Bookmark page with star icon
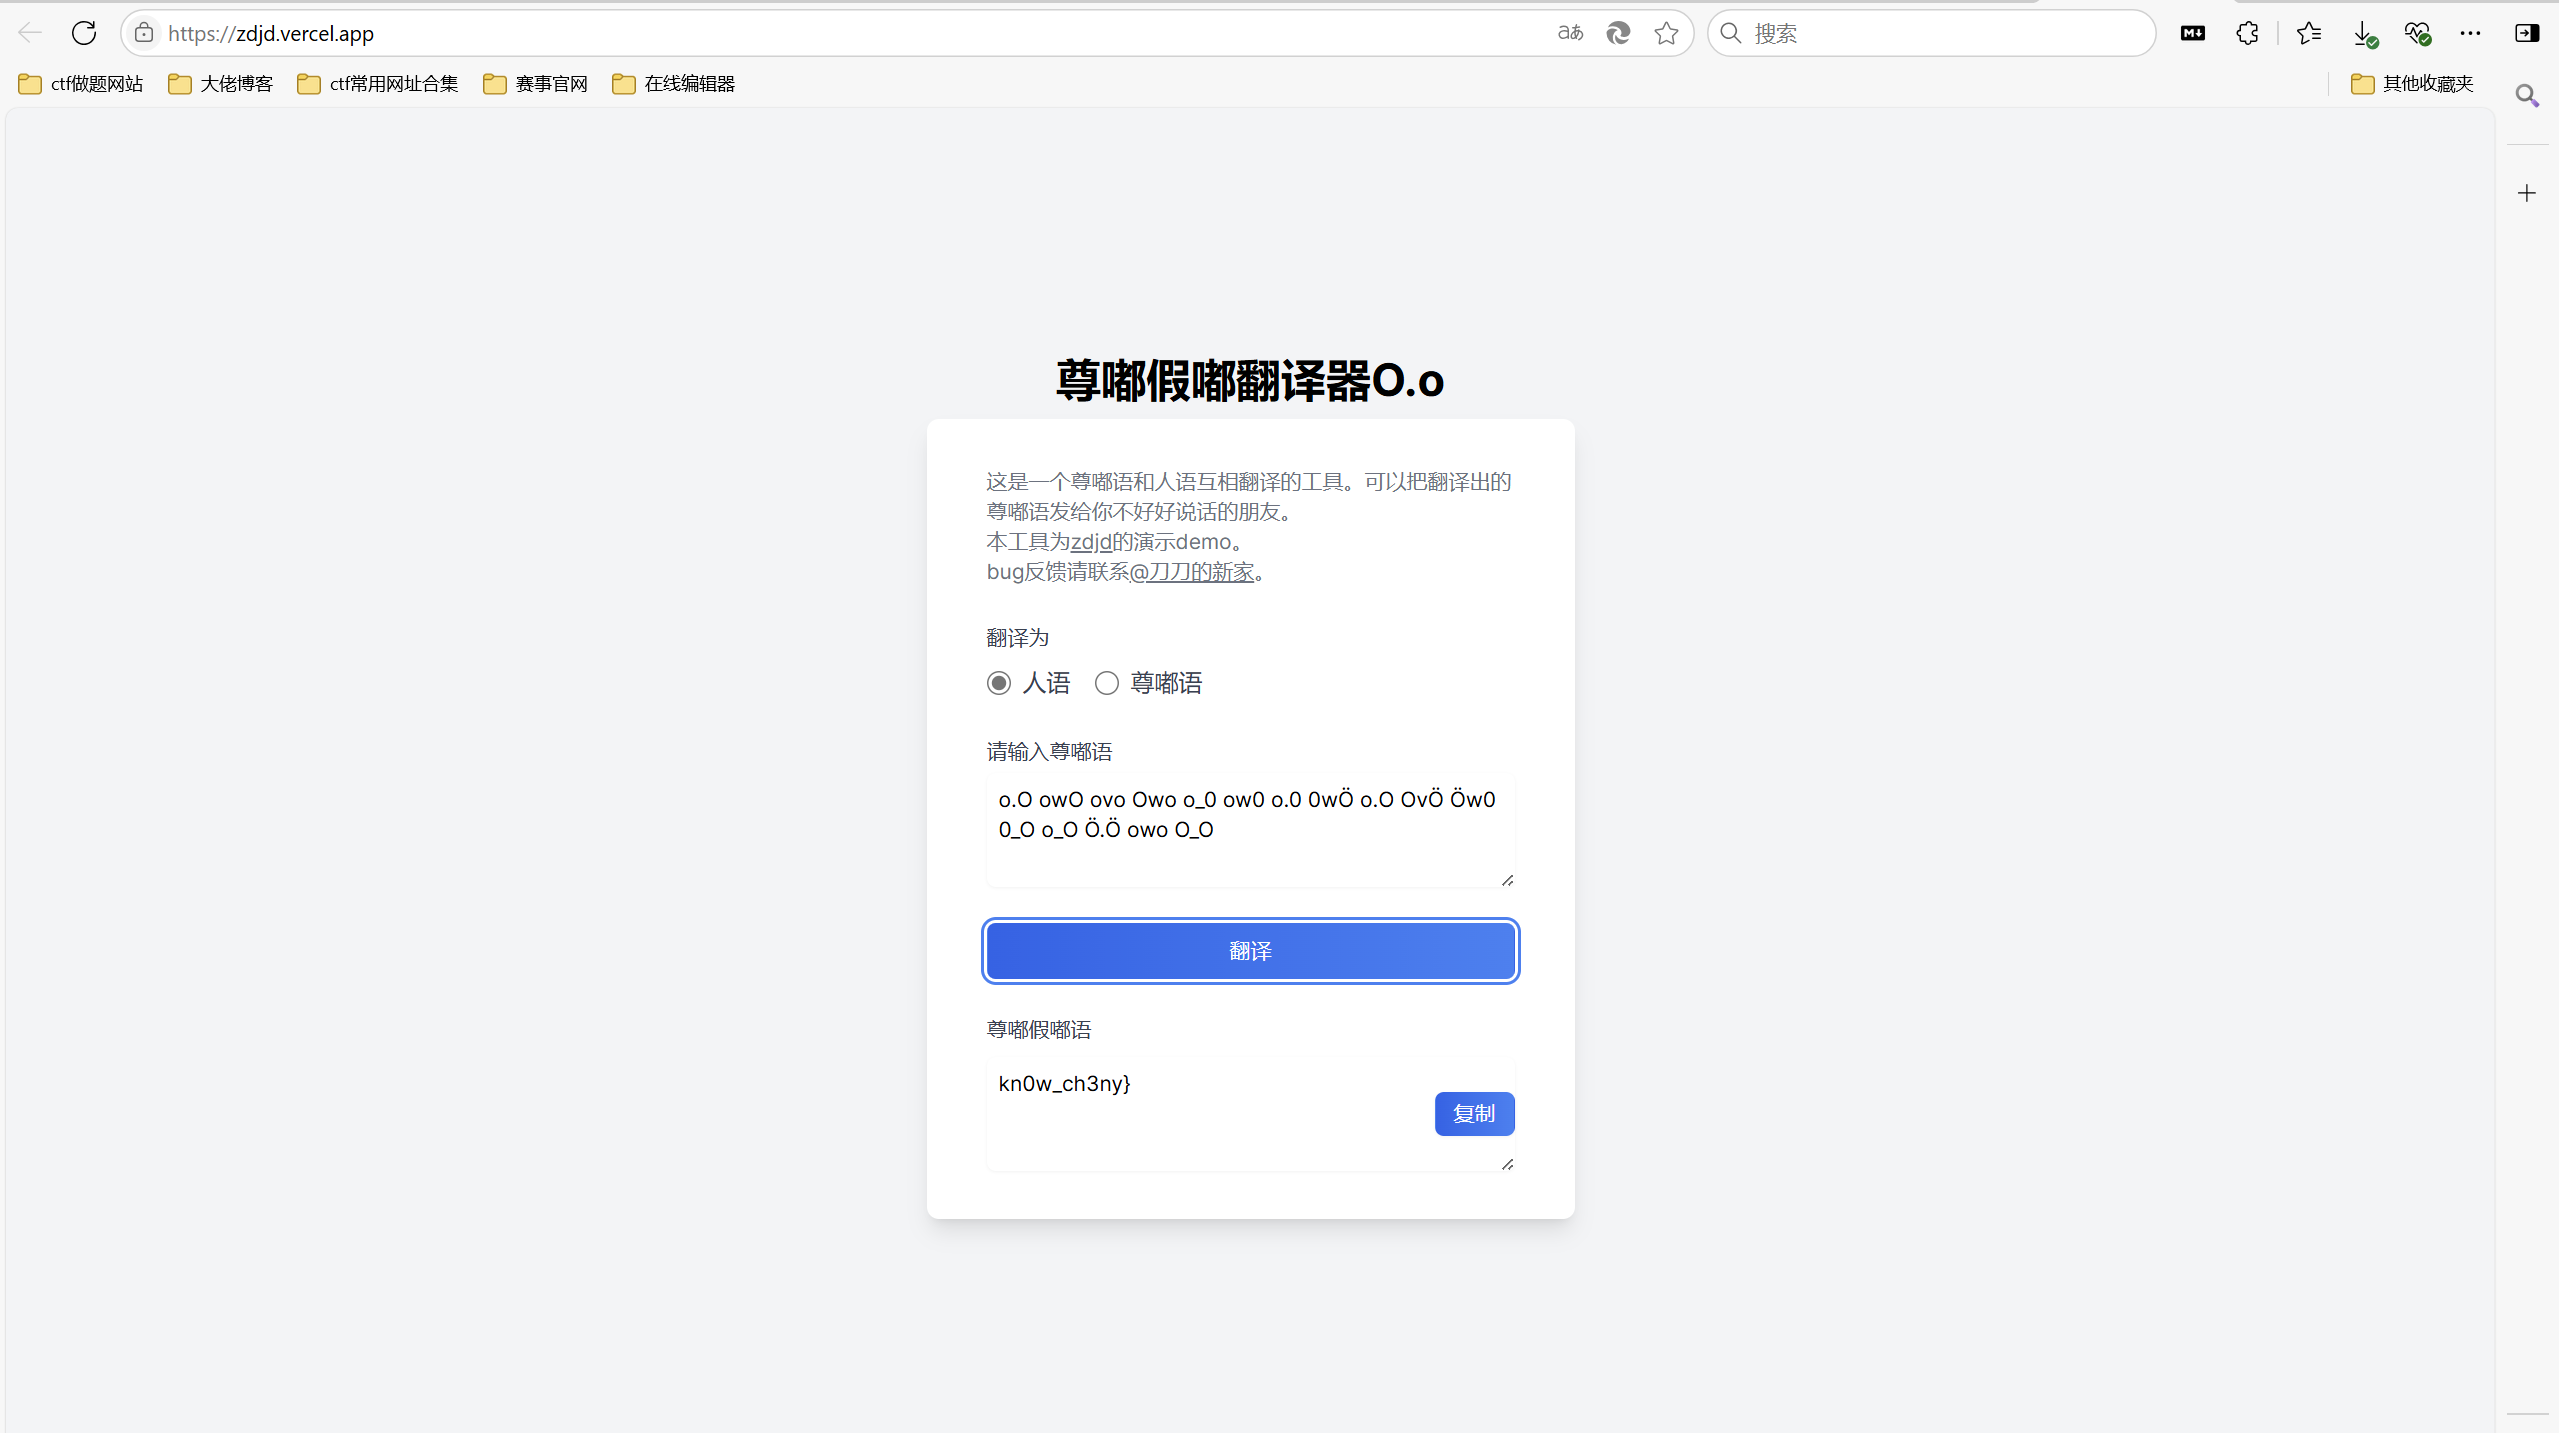Image resolution: width=2559 pixels, height=1433 pixels. click(1666, 33)
